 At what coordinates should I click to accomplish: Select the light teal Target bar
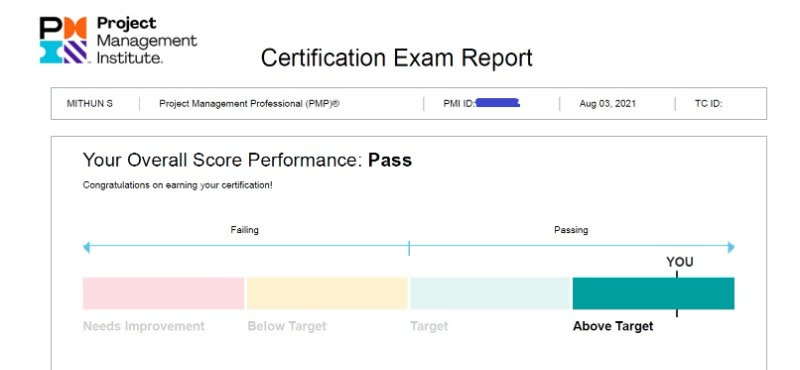(490, 293)
